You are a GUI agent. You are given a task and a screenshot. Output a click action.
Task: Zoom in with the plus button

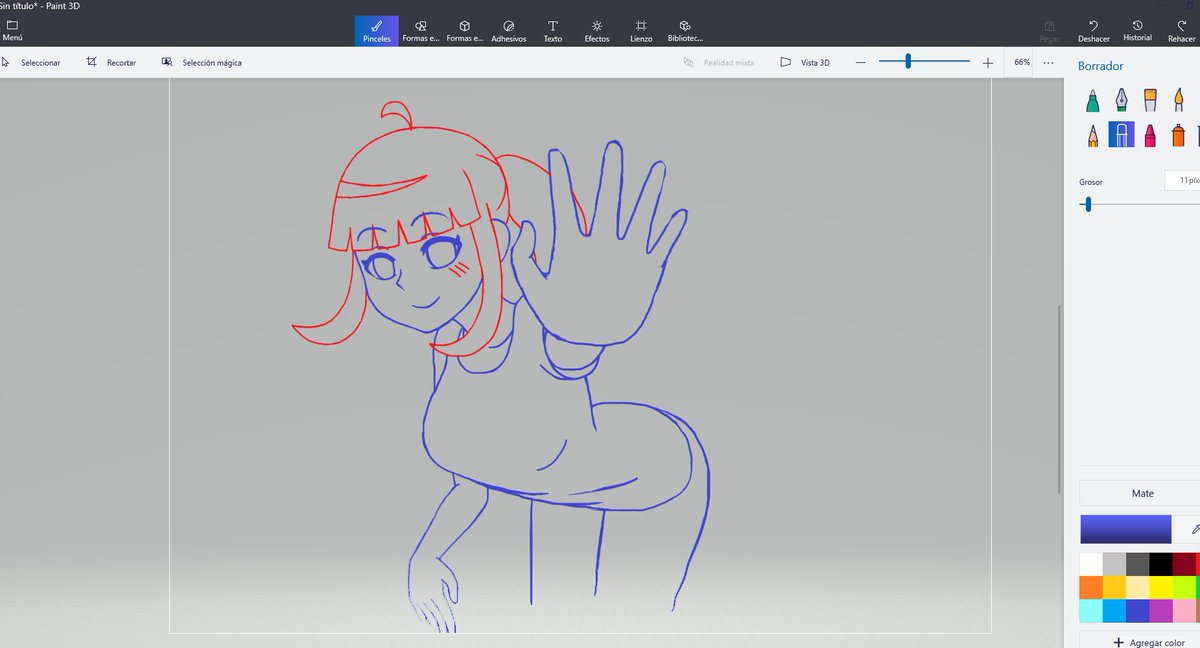[x=988, y=62]
